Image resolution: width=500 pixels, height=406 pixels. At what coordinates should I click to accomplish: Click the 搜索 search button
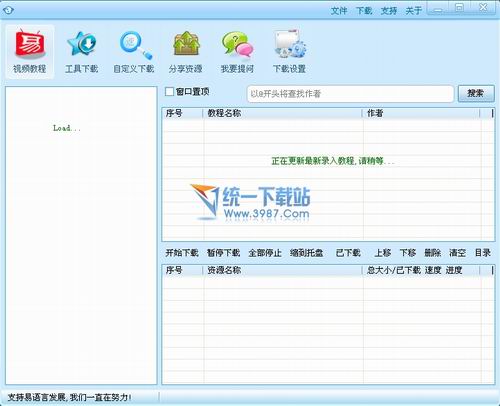[x=476, y=93]
